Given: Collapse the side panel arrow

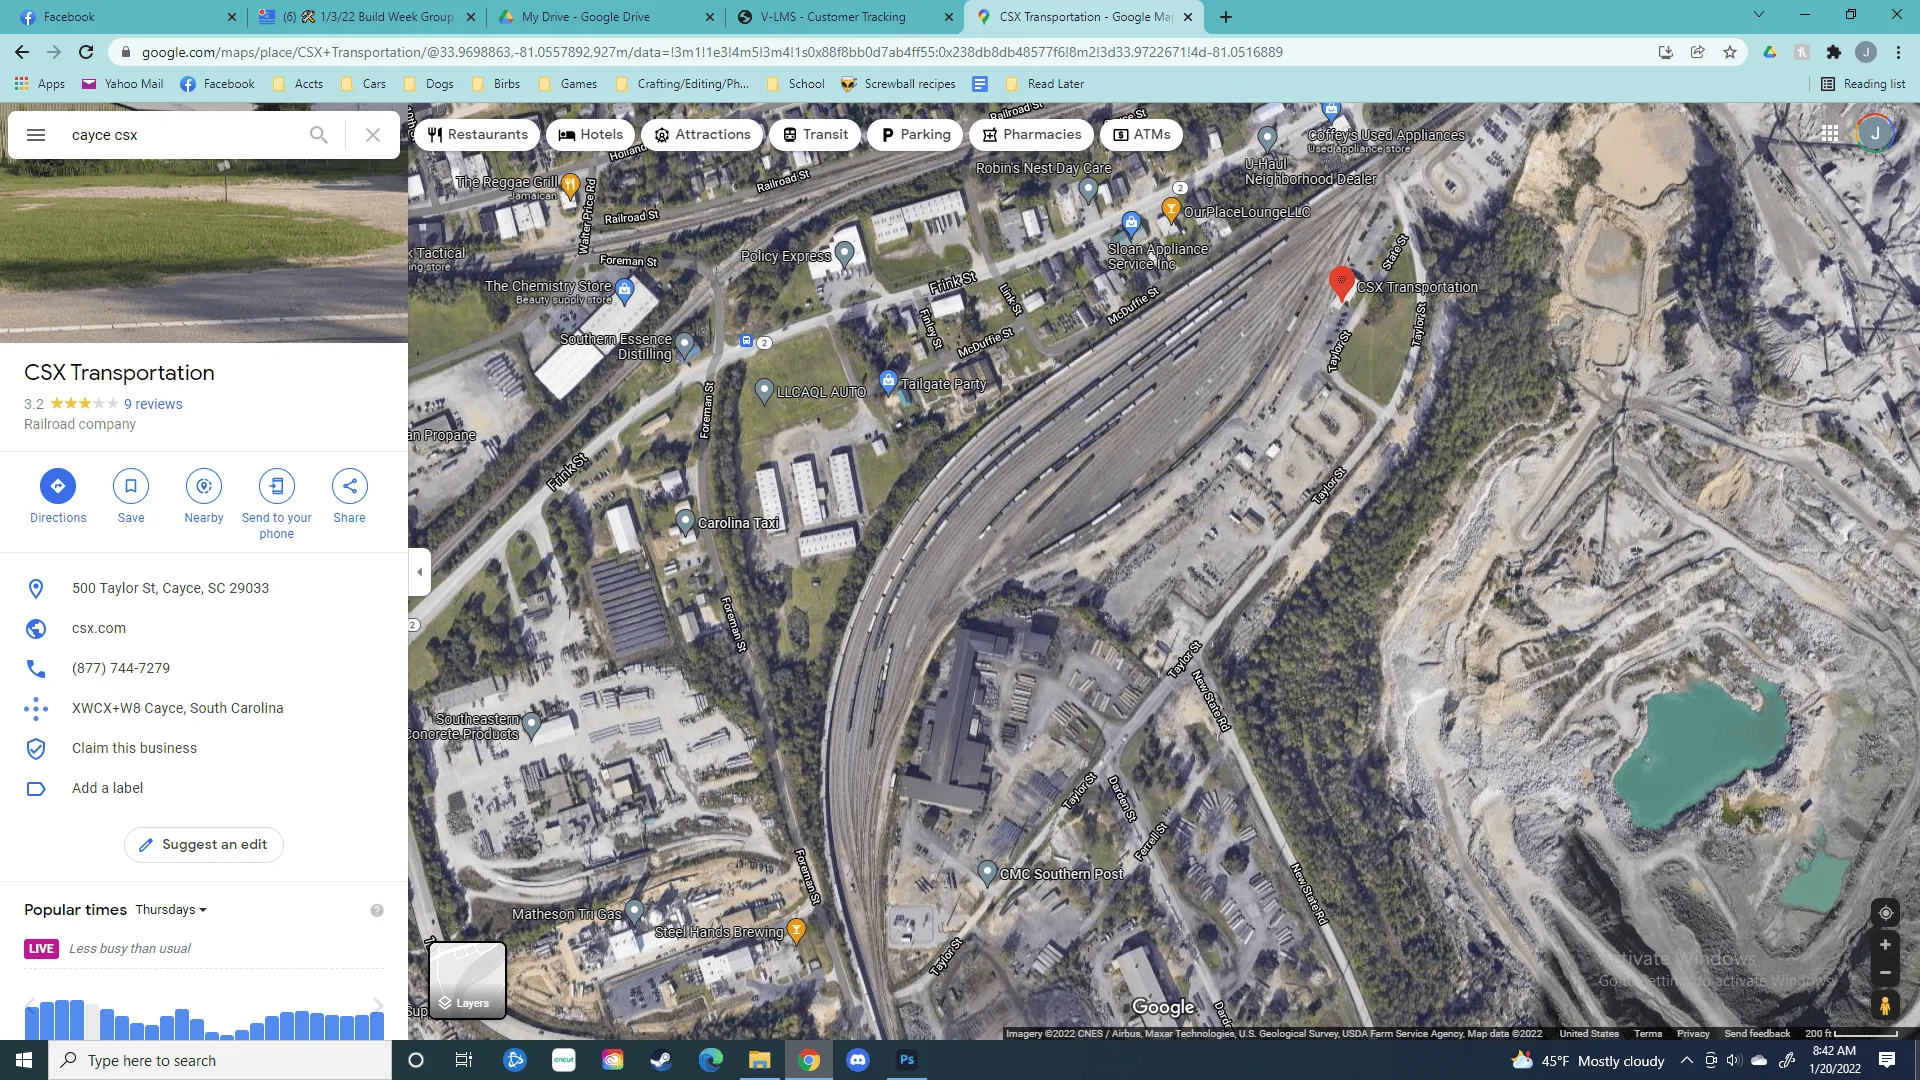Looking at the screenshot, I should pyautogui.click(x=420, y=572).
